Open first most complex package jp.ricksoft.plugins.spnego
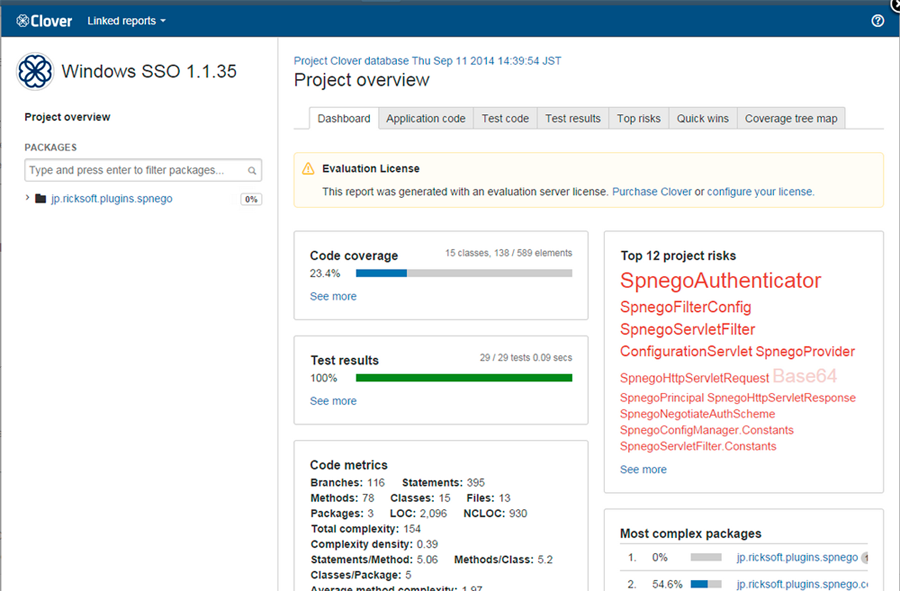 point(797,557)
